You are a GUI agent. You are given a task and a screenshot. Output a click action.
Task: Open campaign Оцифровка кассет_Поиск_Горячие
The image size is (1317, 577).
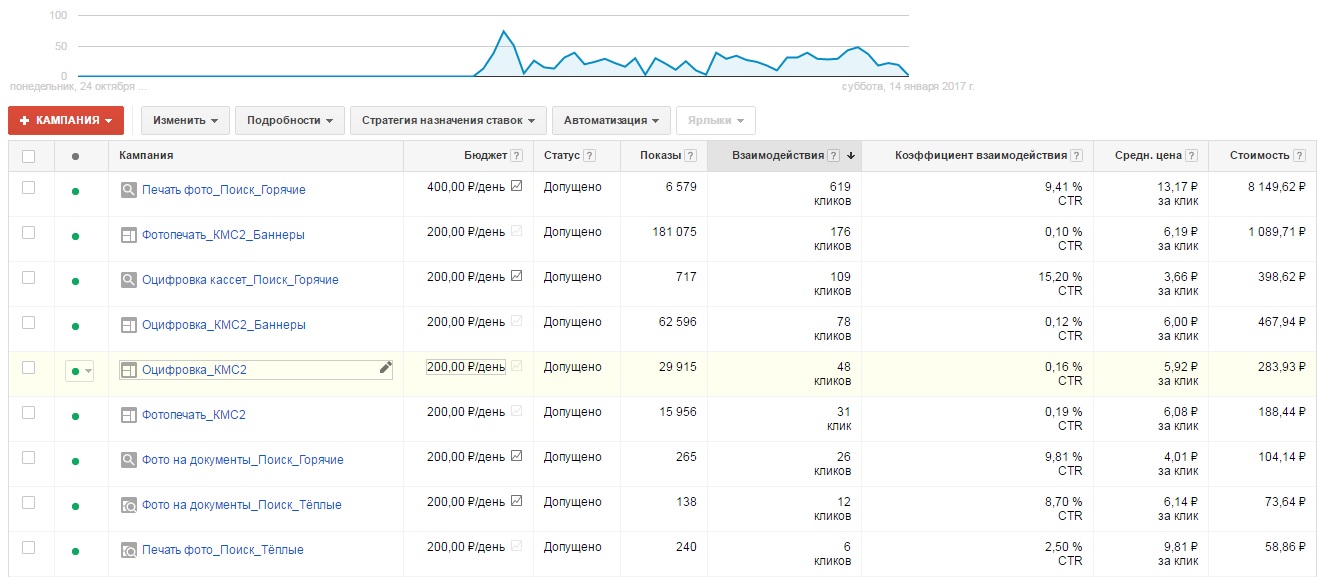pyautogui.click(x=240, y=280)
